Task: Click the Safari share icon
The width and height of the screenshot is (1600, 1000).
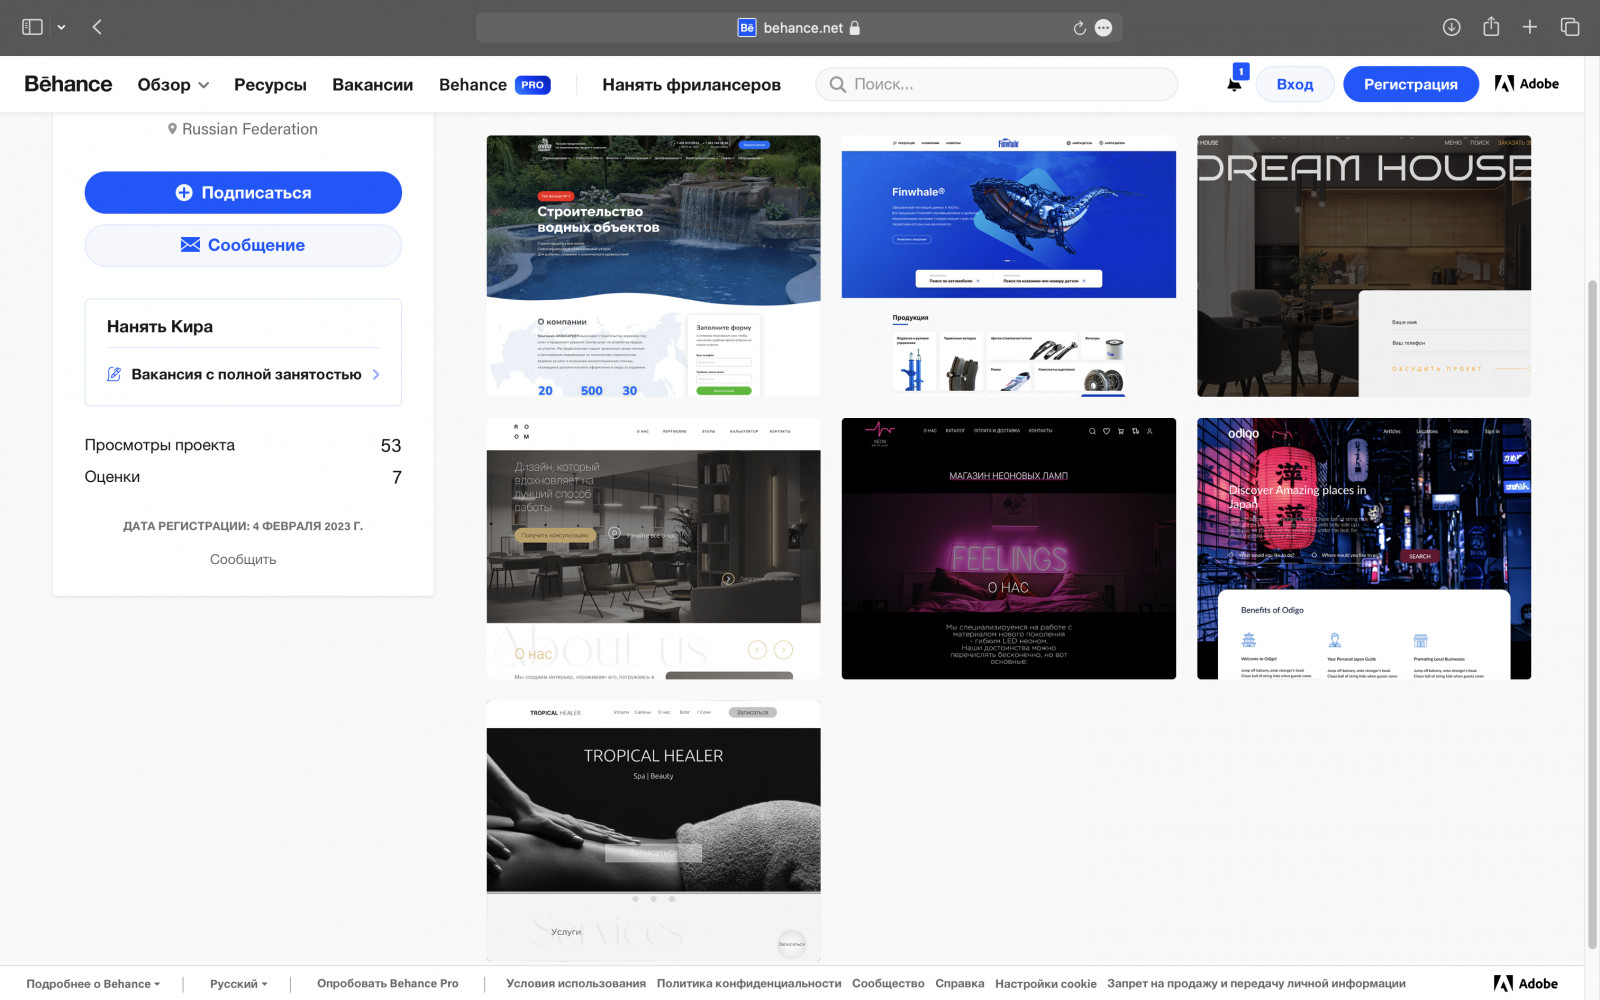Action: [x=1491, y=27]
